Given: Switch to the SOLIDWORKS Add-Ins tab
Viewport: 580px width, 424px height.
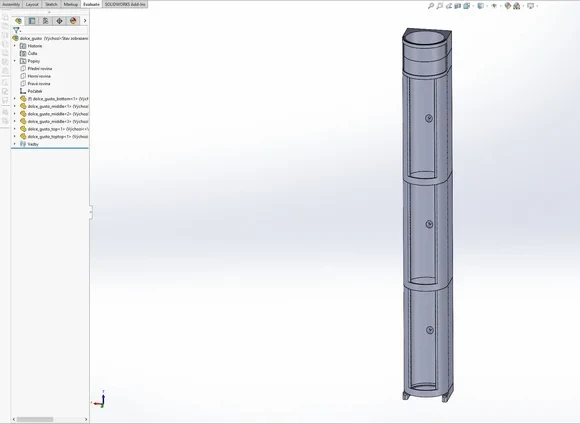Looking at the screenshot, I should [125, 4].
